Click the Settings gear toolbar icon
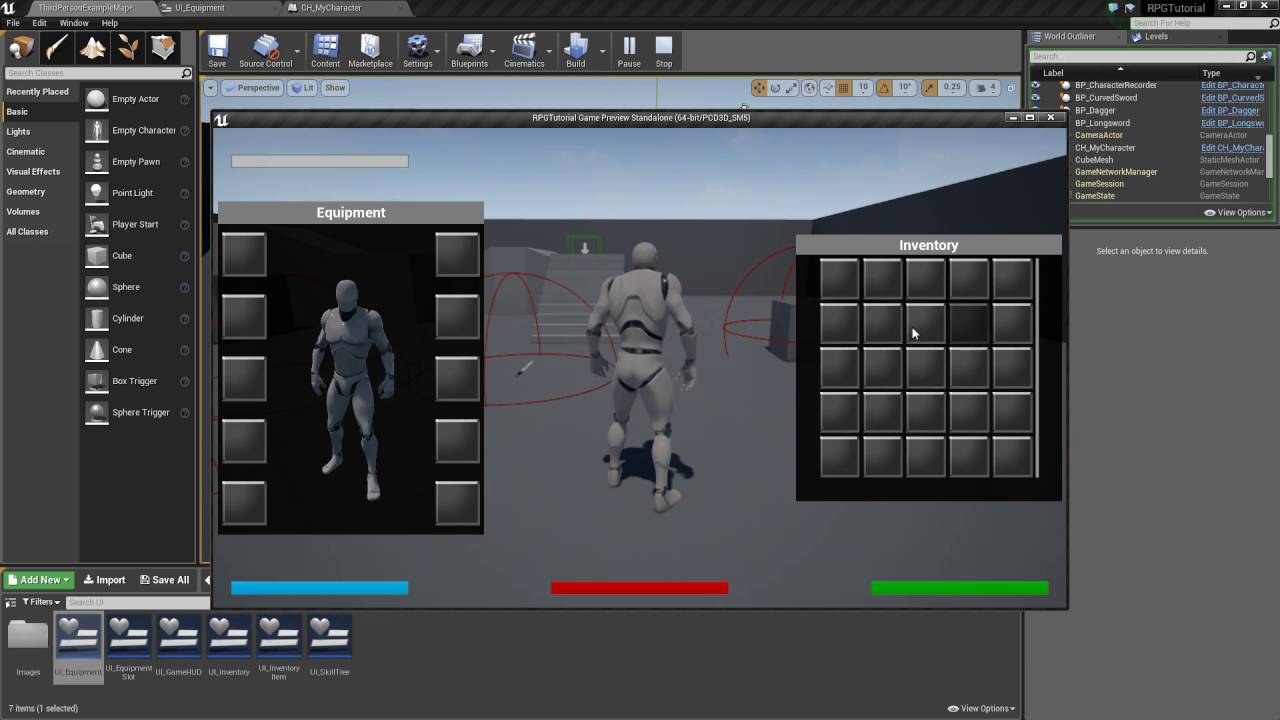 click(x=417, y=50)
